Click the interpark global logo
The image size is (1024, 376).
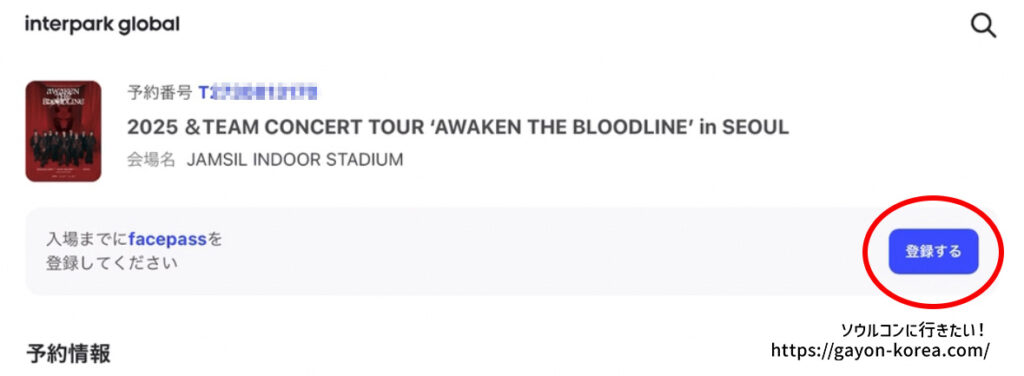pos(102,25)
